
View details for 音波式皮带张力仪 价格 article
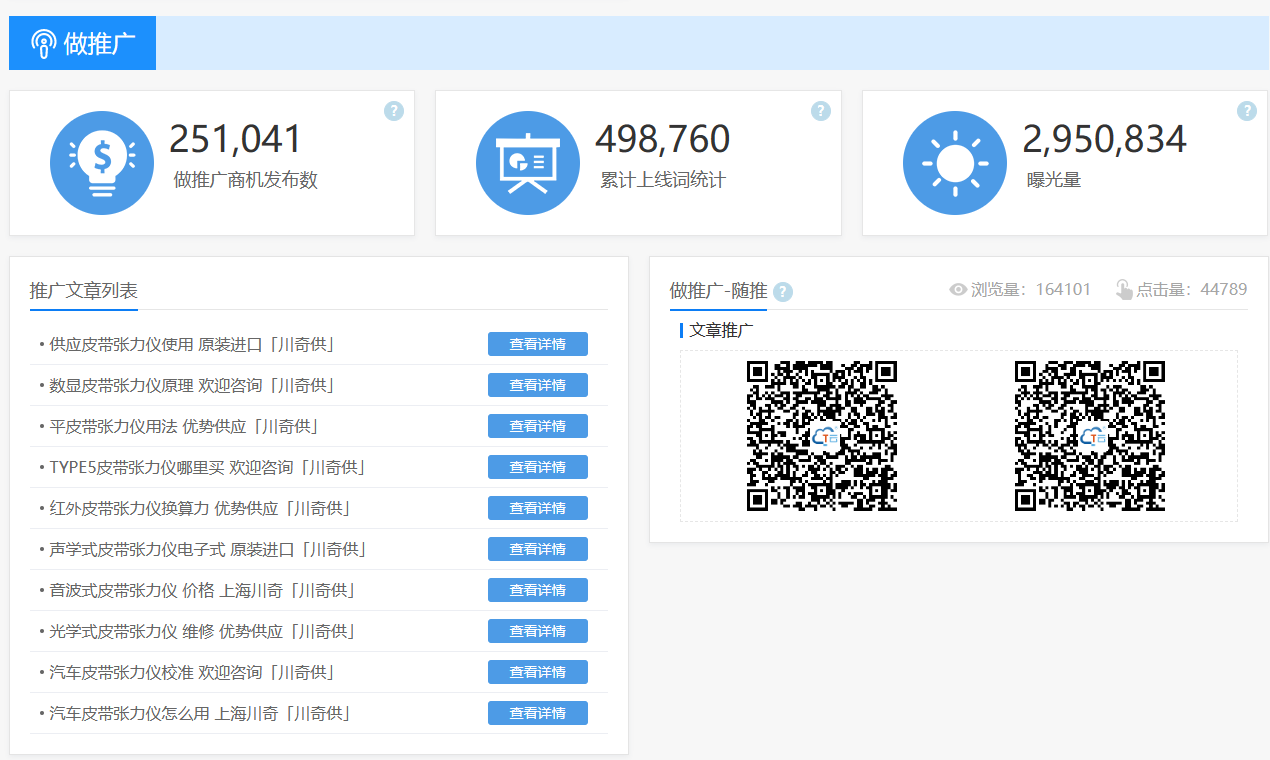(x=538, y=590)
